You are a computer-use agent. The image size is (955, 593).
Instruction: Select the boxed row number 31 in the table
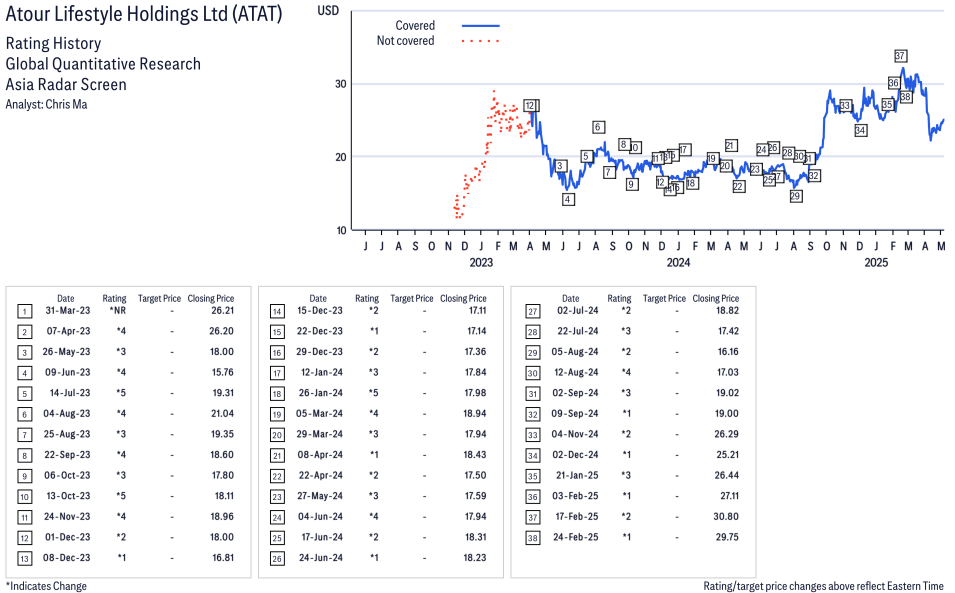(533, 394)
